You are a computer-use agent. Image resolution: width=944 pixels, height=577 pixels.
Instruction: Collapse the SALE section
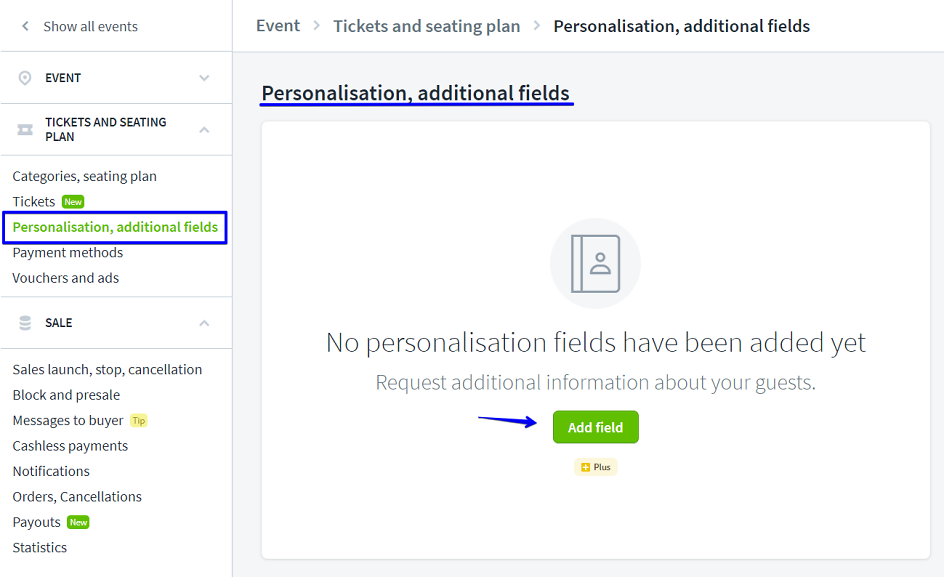[x=204, y=323]
